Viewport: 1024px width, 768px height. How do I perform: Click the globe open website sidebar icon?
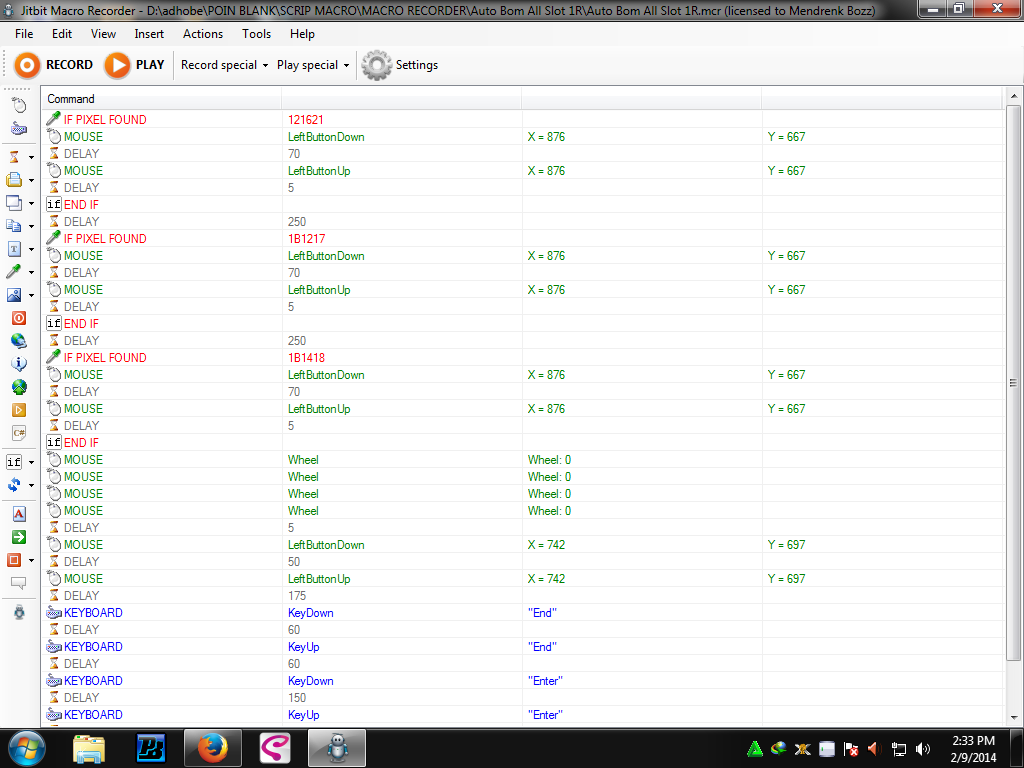(x=19, y=341)
